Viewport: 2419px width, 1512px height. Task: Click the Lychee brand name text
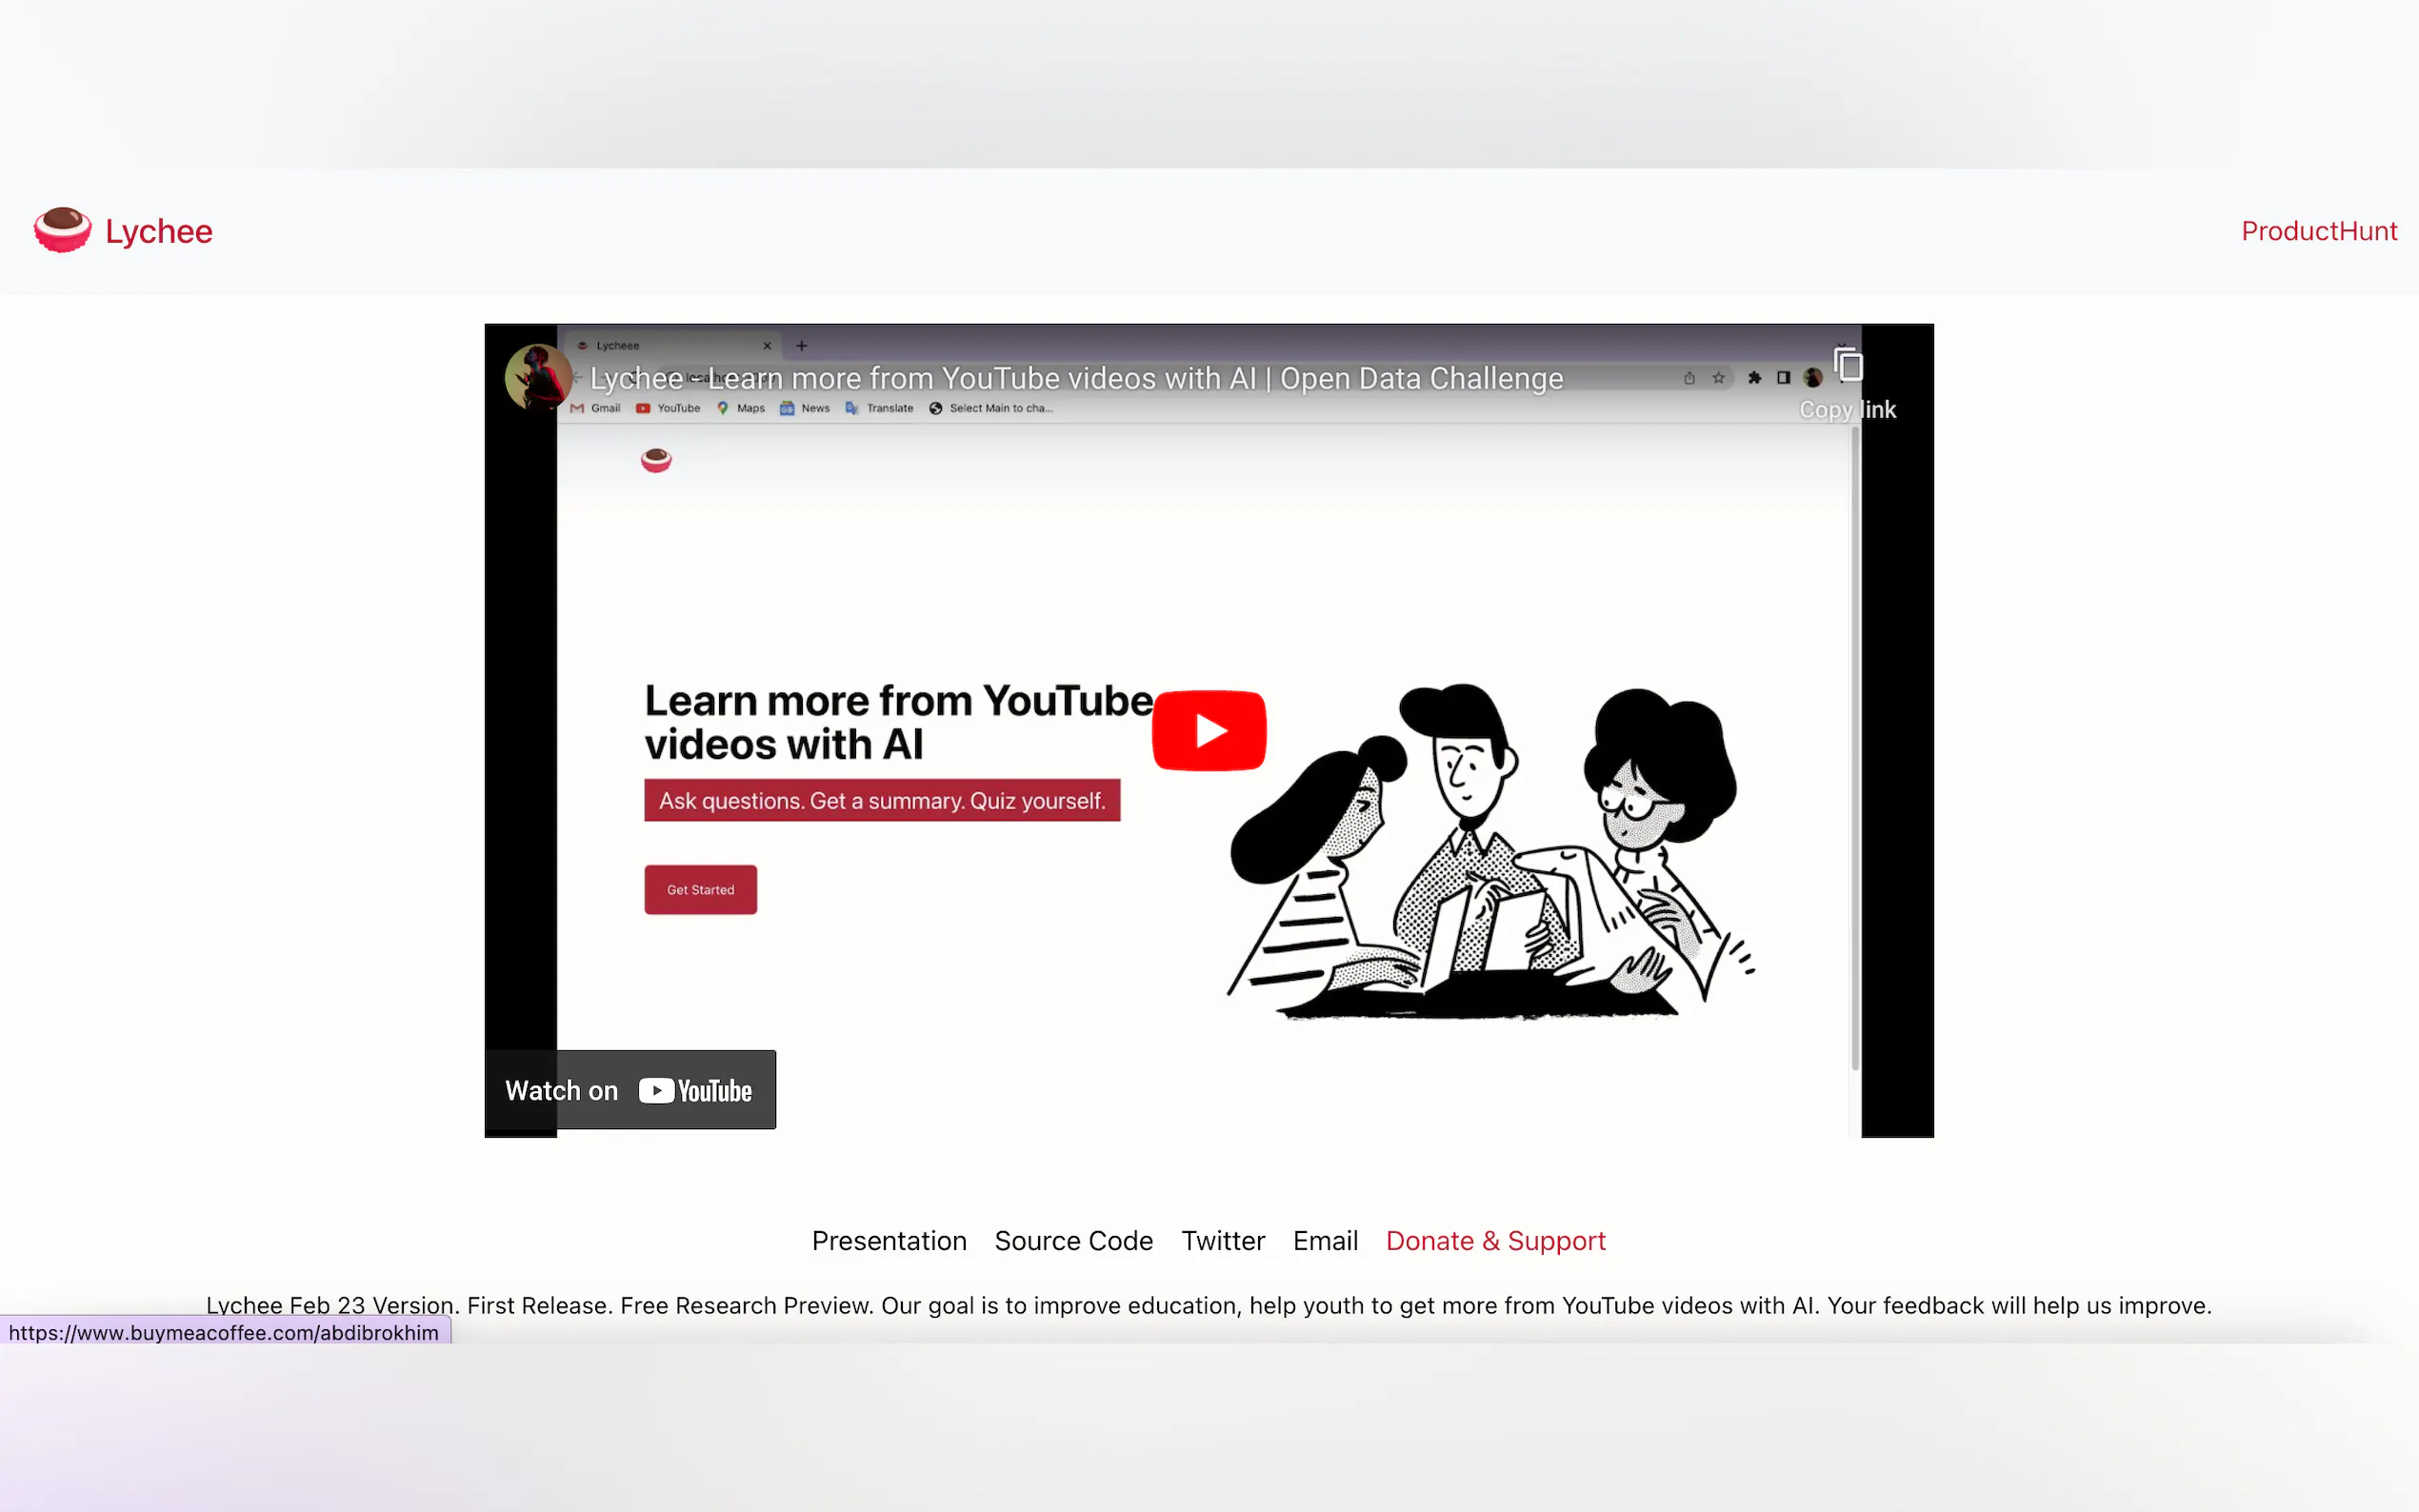[158, 231]
